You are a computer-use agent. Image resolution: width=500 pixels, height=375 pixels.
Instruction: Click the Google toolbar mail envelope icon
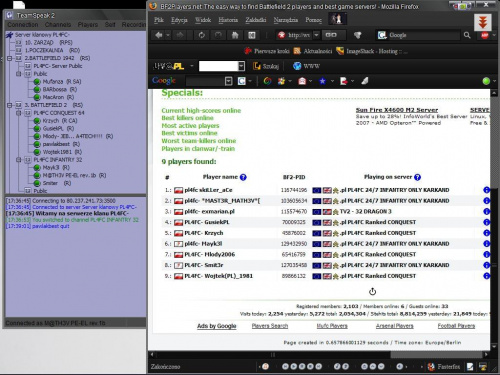(x=302, y=81)
